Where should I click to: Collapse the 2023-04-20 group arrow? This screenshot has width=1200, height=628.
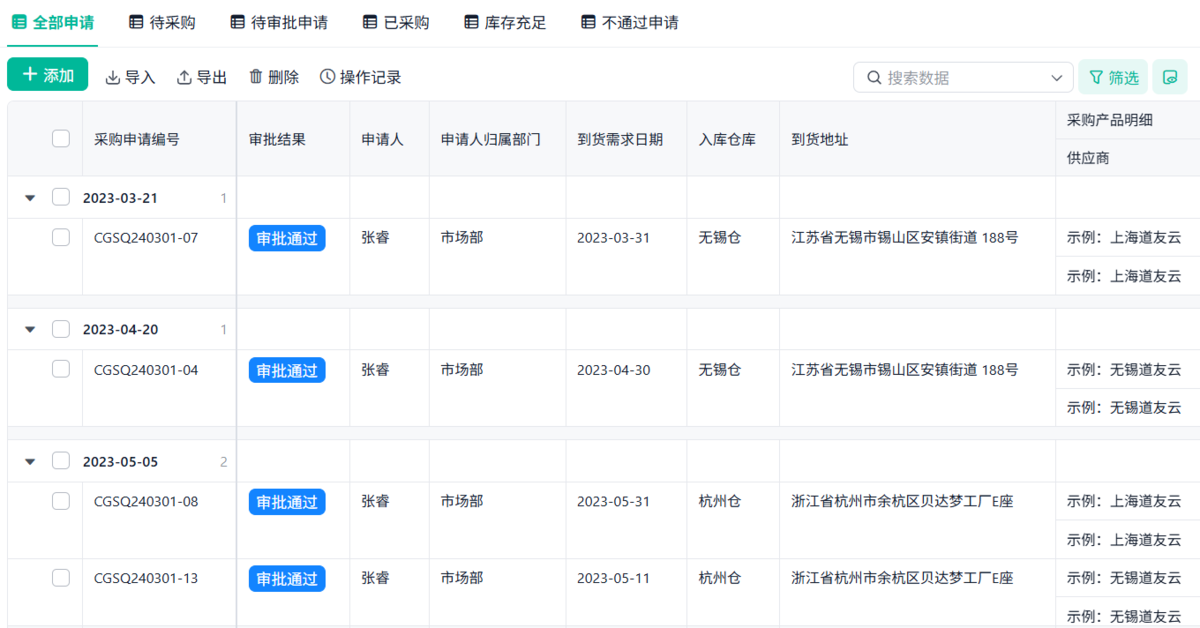(30, 329)
